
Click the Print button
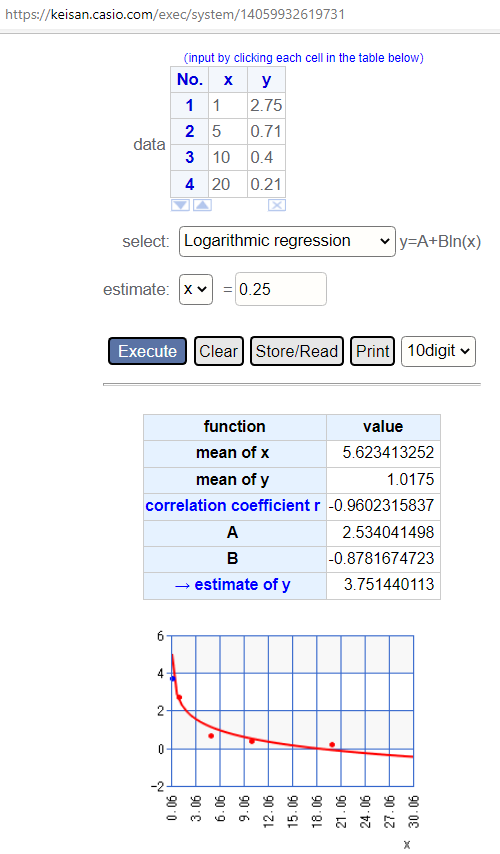(373, 351)
